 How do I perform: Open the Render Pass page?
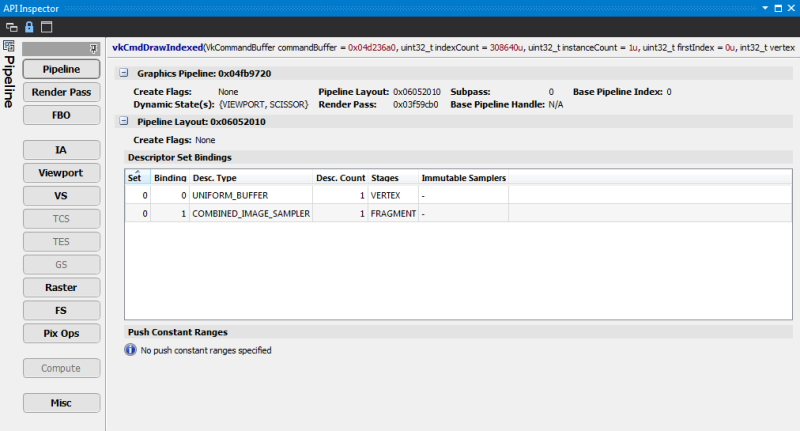61,92
